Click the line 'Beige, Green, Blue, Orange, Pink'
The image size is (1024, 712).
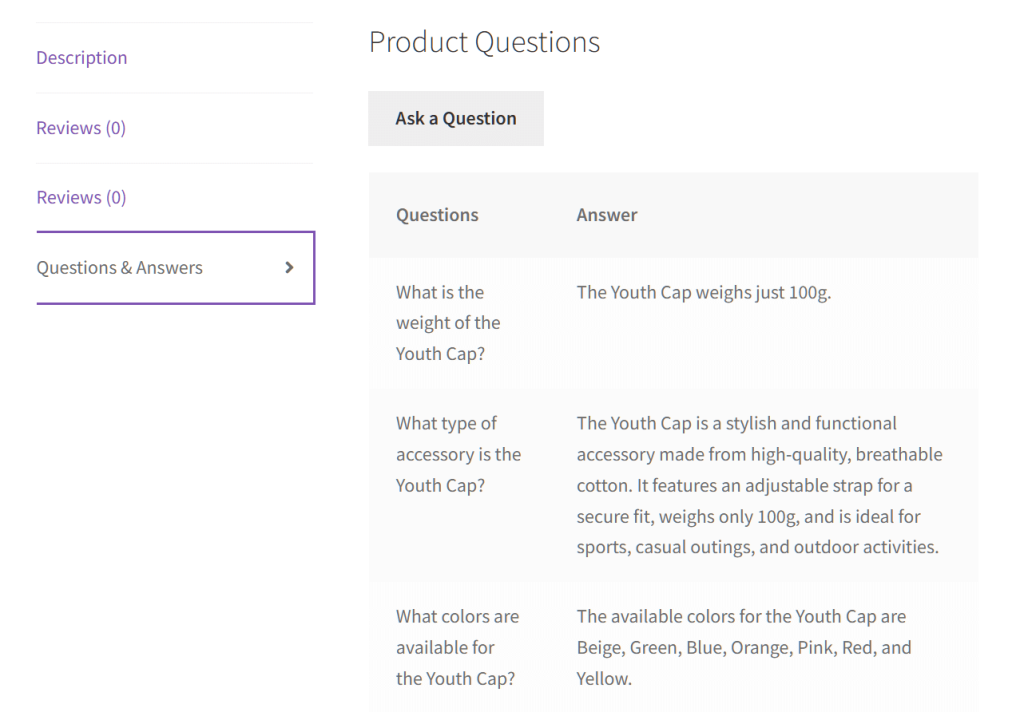pyautogui.click(x=743, y=648)
